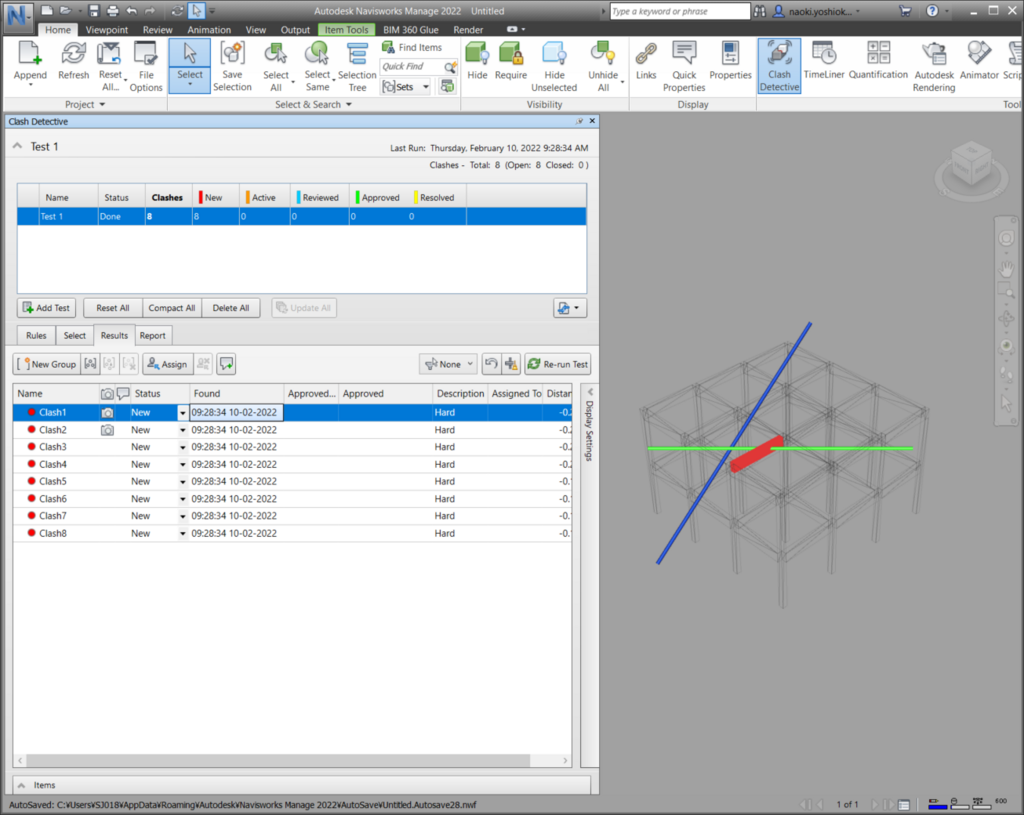Screen dimensions: 1024x815
Task: Switch to the Report tab
Action: click(x=152, y=335)
